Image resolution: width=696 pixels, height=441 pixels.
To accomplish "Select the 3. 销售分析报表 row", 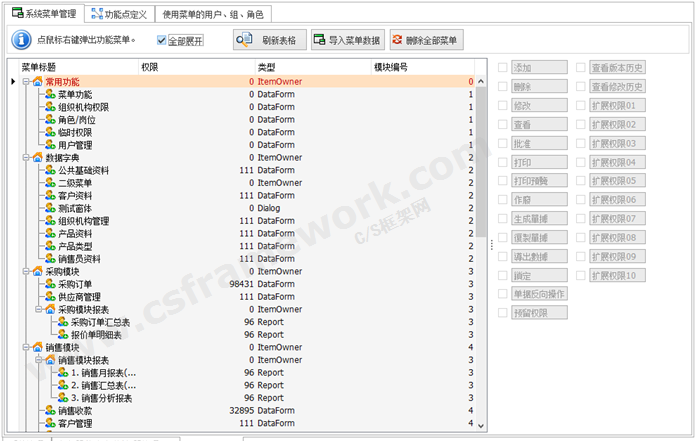I will [x=247, y=398].
